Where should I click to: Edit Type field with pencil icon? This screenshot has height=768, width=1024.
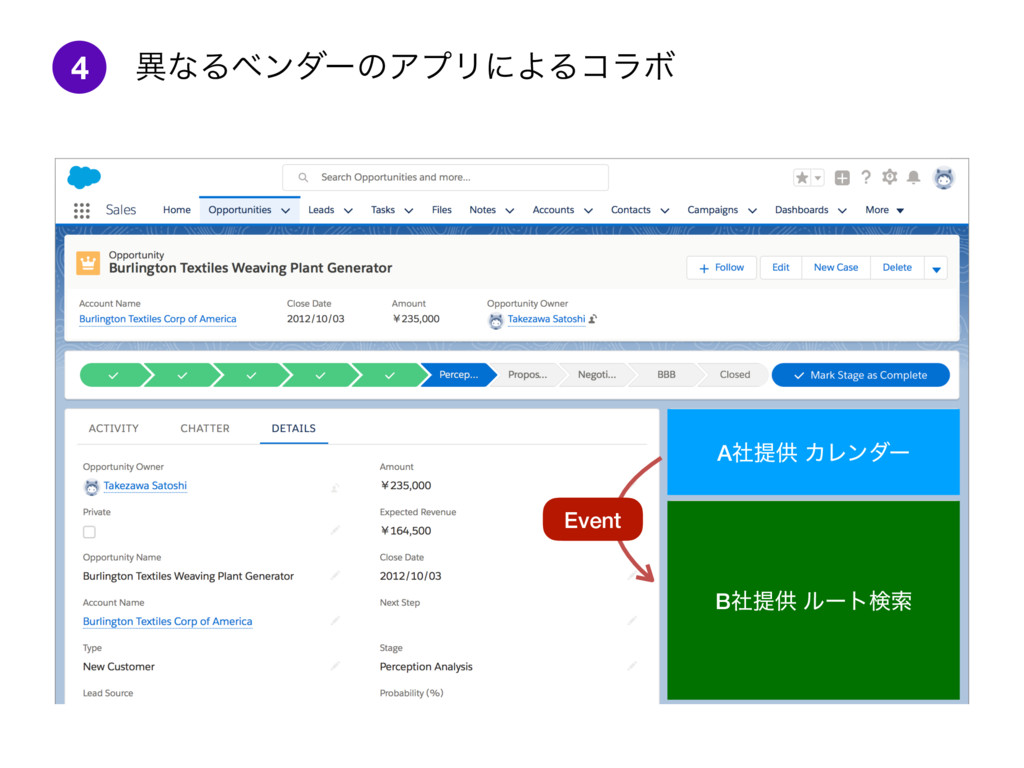point(335,665)
